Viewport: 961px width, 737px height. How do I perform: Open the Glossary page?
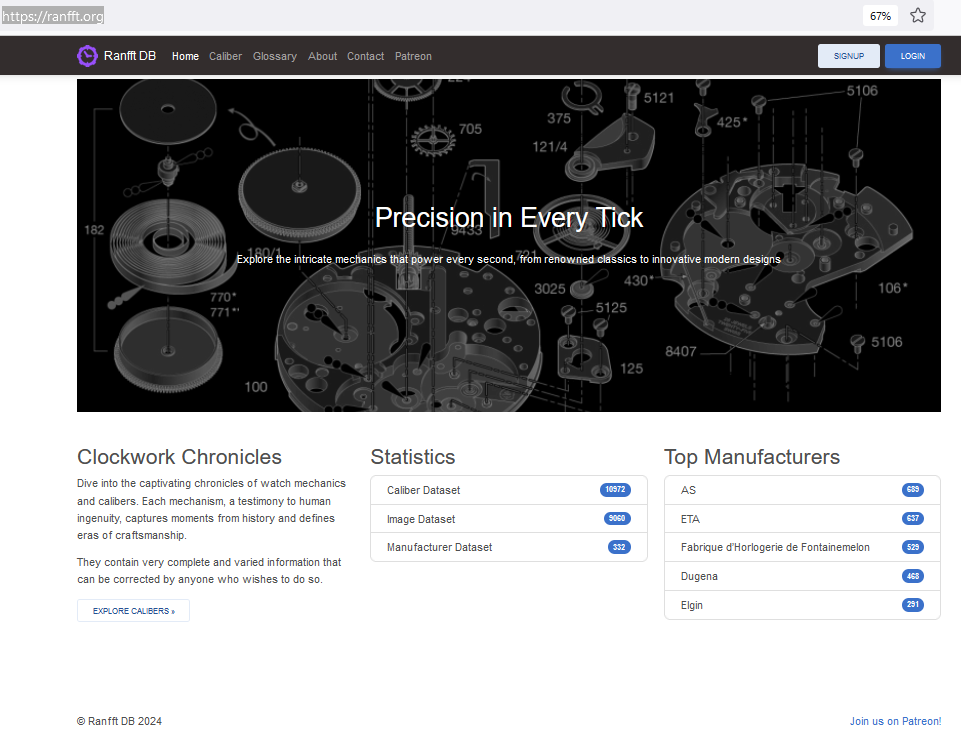[275, 56]
